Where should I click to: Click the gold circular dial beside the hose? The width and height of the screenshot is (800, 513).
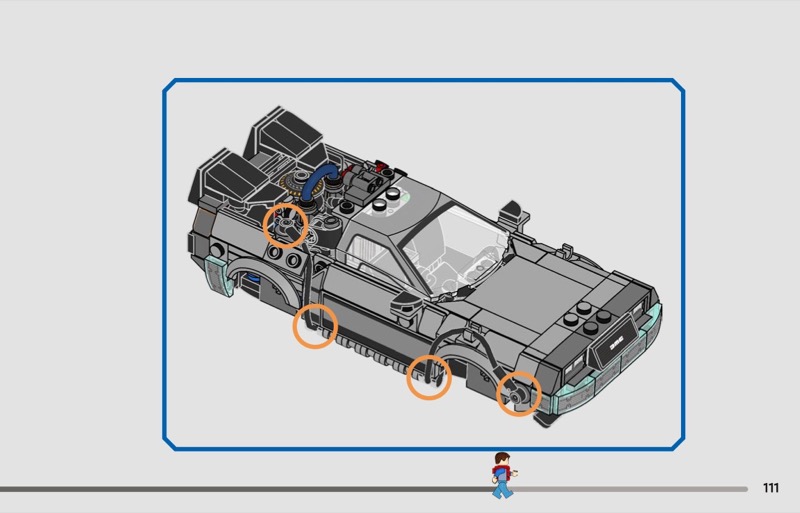(291, 185)
